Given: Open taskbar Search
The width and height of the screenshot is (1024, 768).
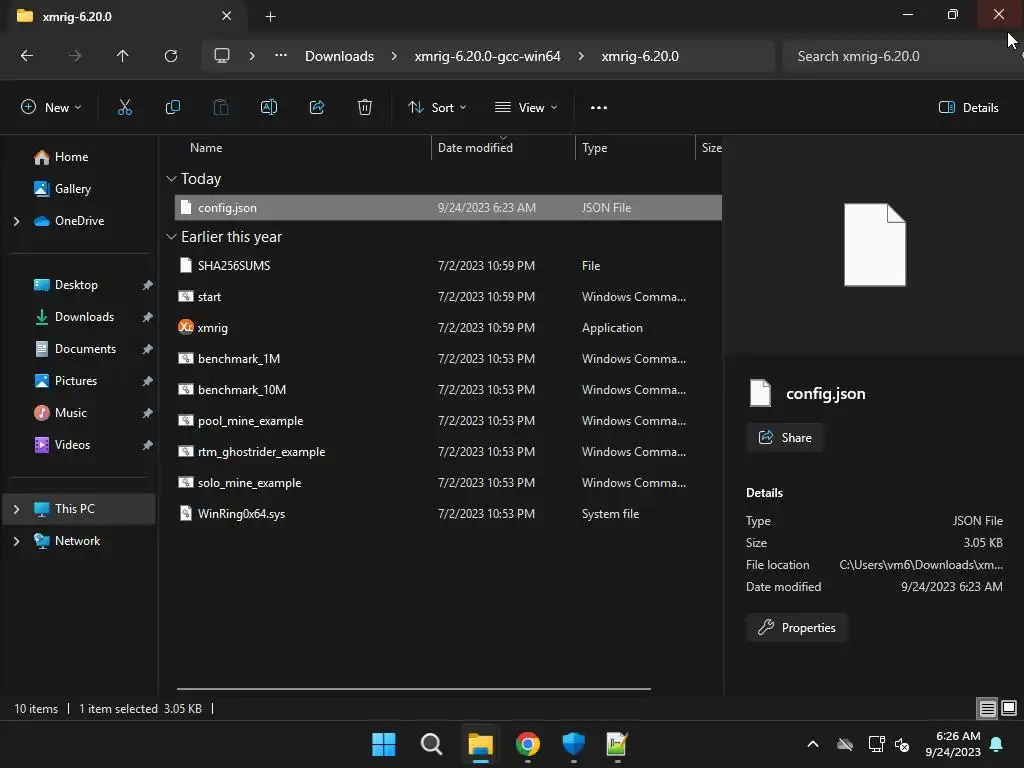Looking at the screenshot, I should coord(431,744).
